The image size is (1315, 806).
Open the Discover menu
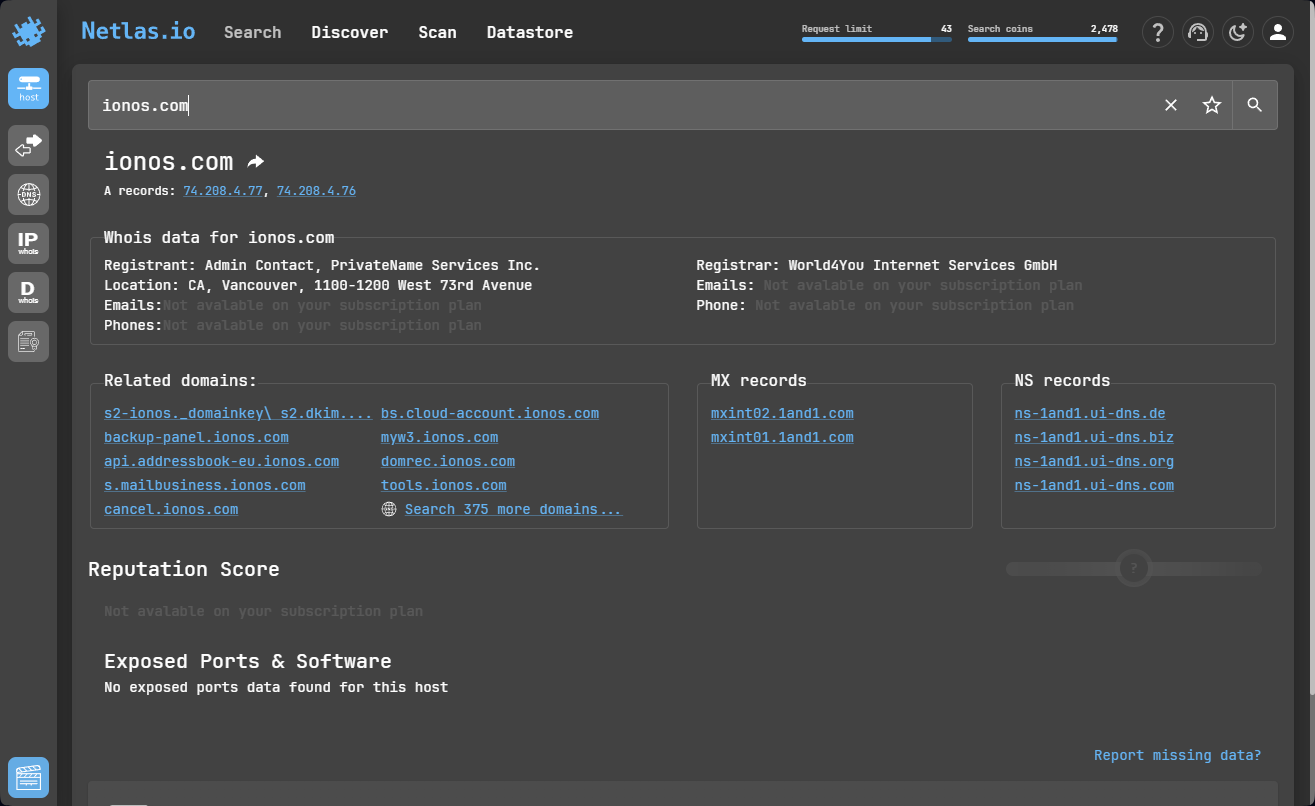click(350, 32)
